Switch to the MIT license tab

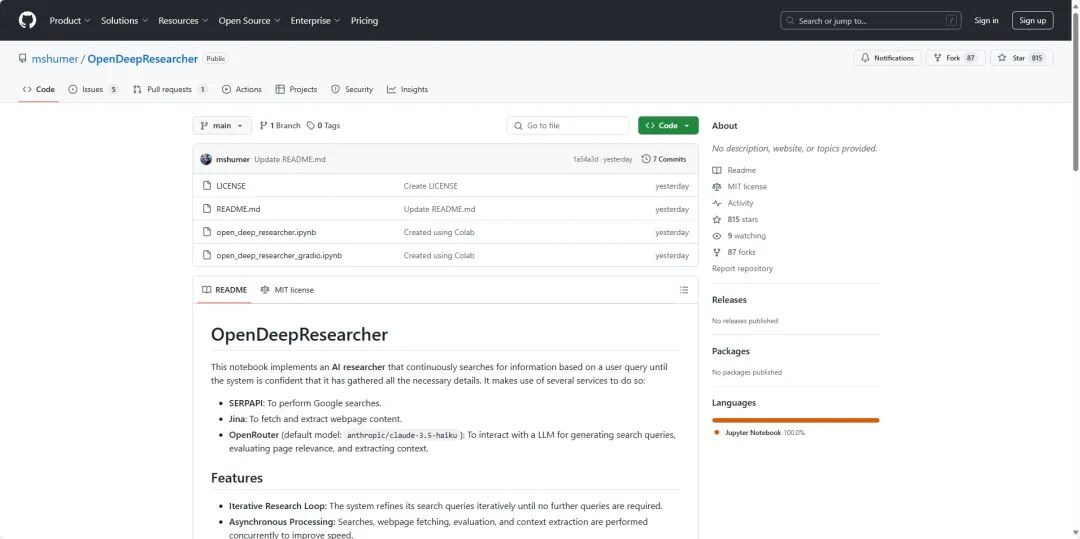(x=287, y=290)
